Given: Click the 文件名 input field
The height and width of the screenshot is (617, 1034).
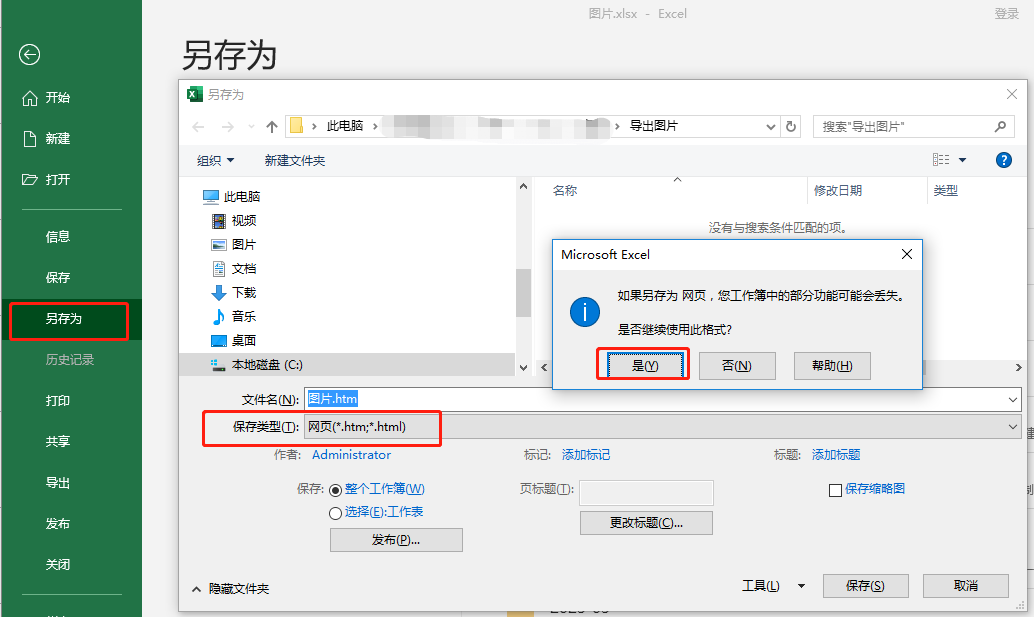Looking at the screenshot, I should pos(654,399).
